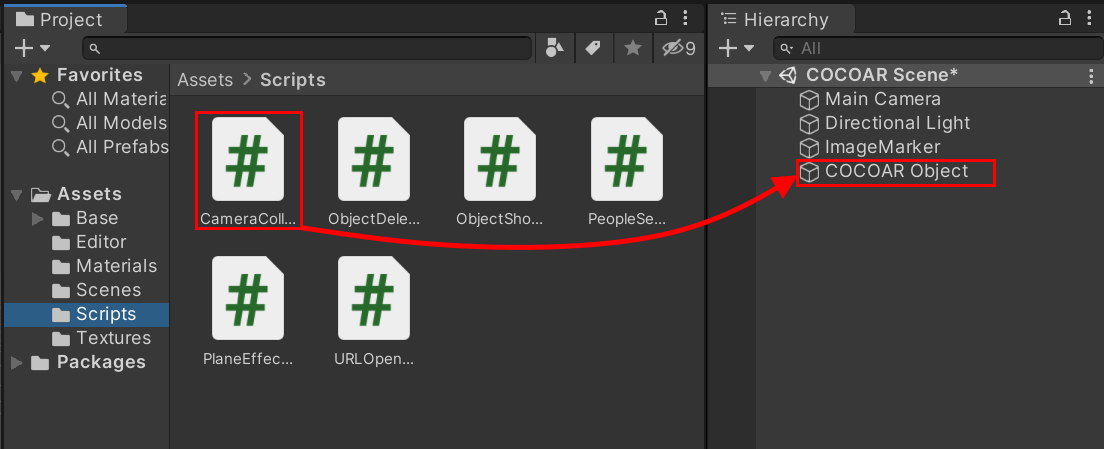The height and width of the screenshot is (449, 1104).
Task: Toggle the Project panel lock
Action: pyautogui.click(x=660, y=18)
